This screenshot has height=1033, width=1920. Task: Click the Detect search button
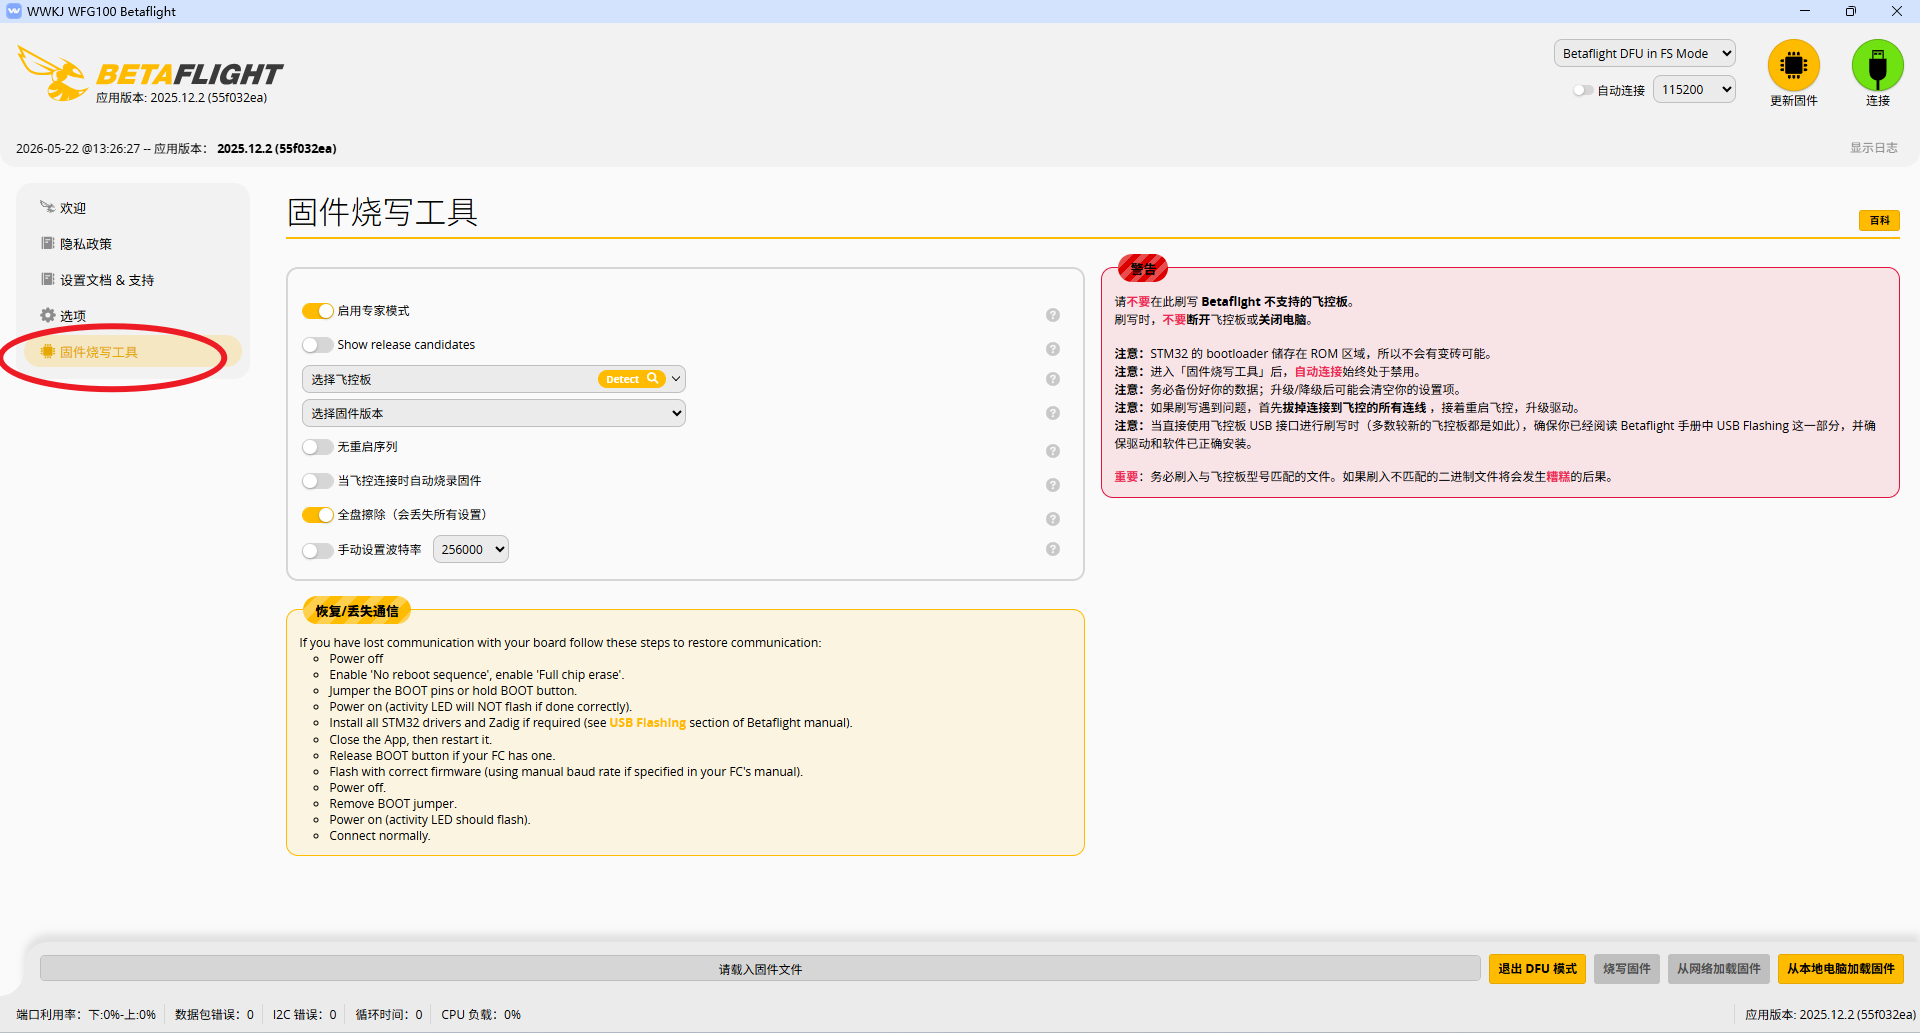[x=632, y=379]
